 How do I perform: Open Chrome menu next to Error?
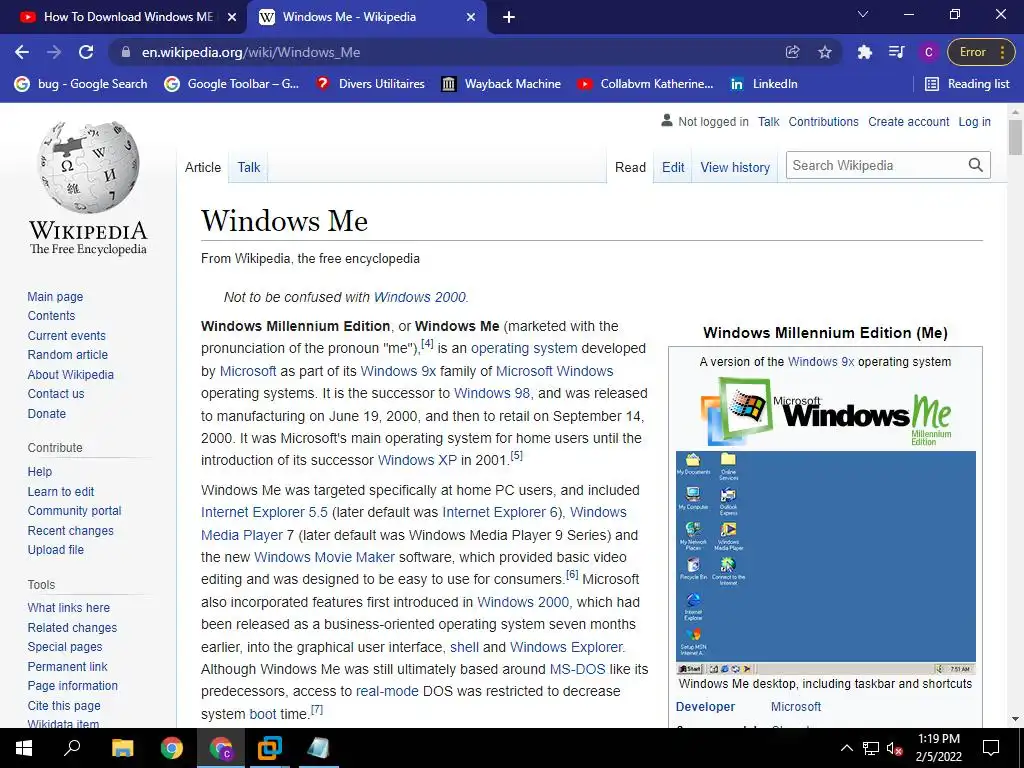(1002, 52)
